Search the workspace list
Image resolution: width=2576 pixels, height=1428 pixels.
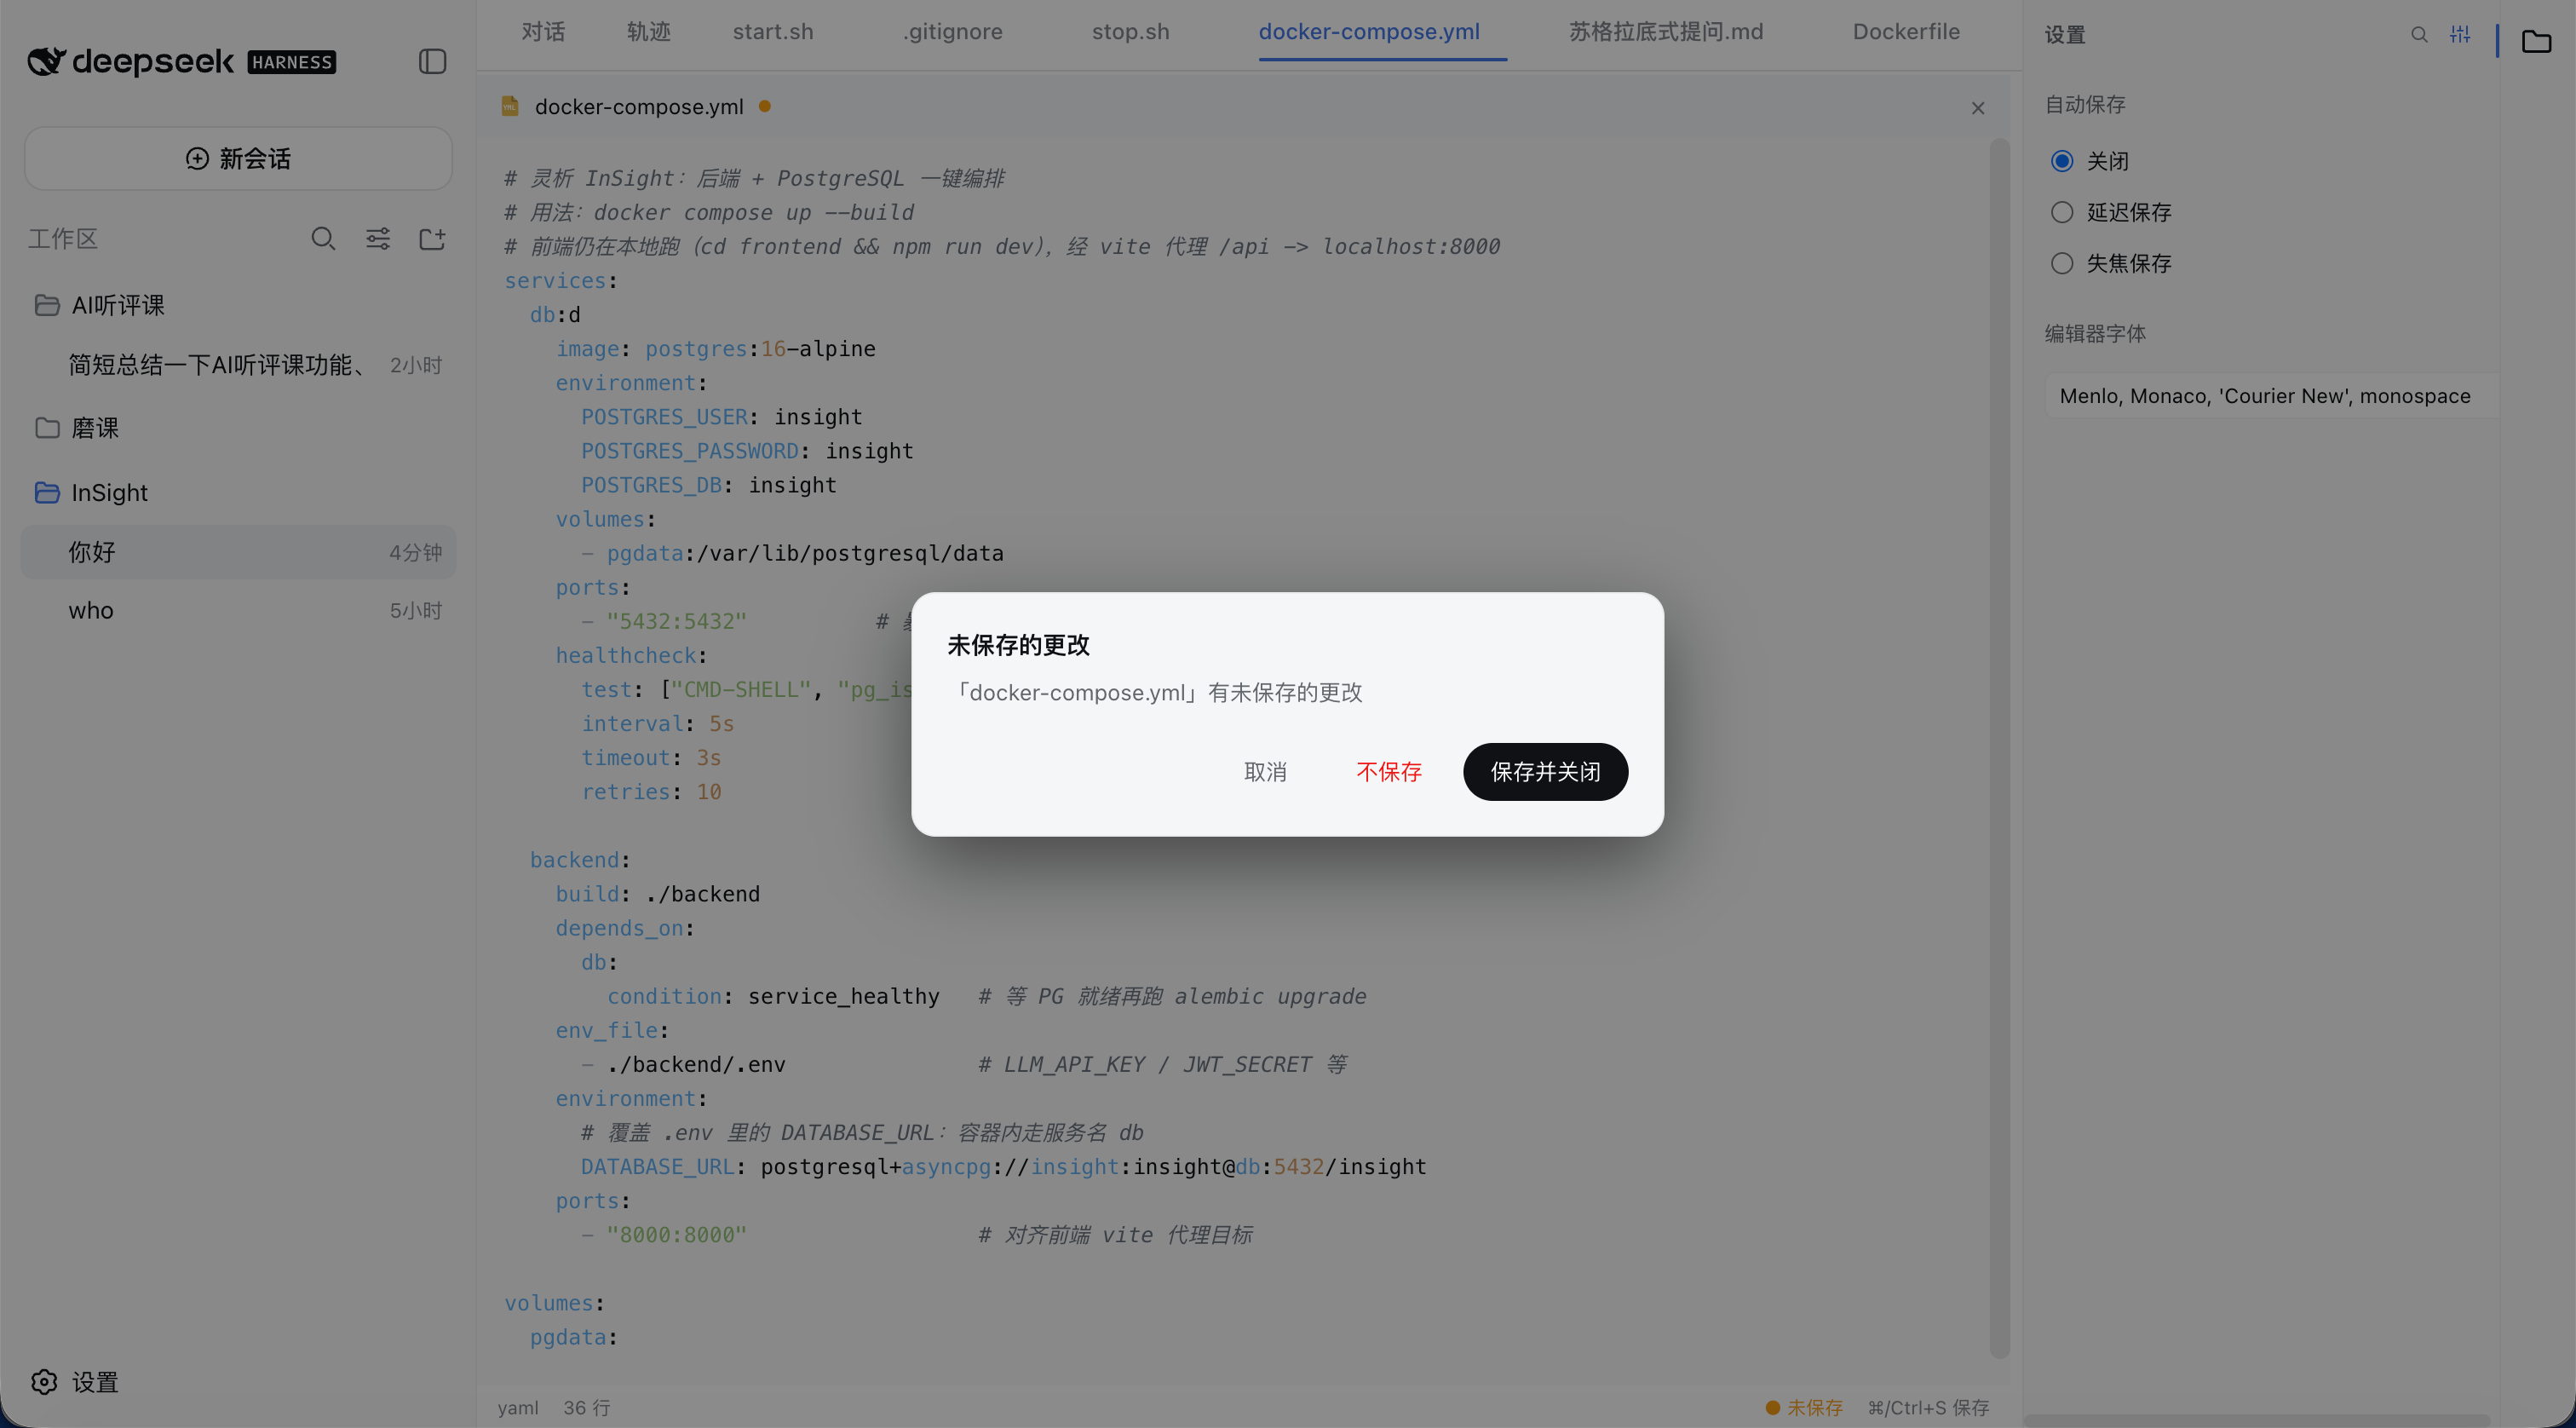(323, 238)
